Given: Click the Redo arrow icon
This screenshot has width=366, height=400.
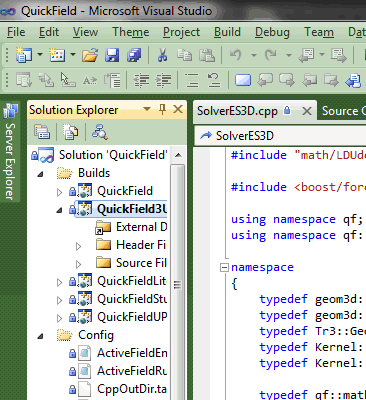Looking at the screenshot, I should click(x=270, y=54).
